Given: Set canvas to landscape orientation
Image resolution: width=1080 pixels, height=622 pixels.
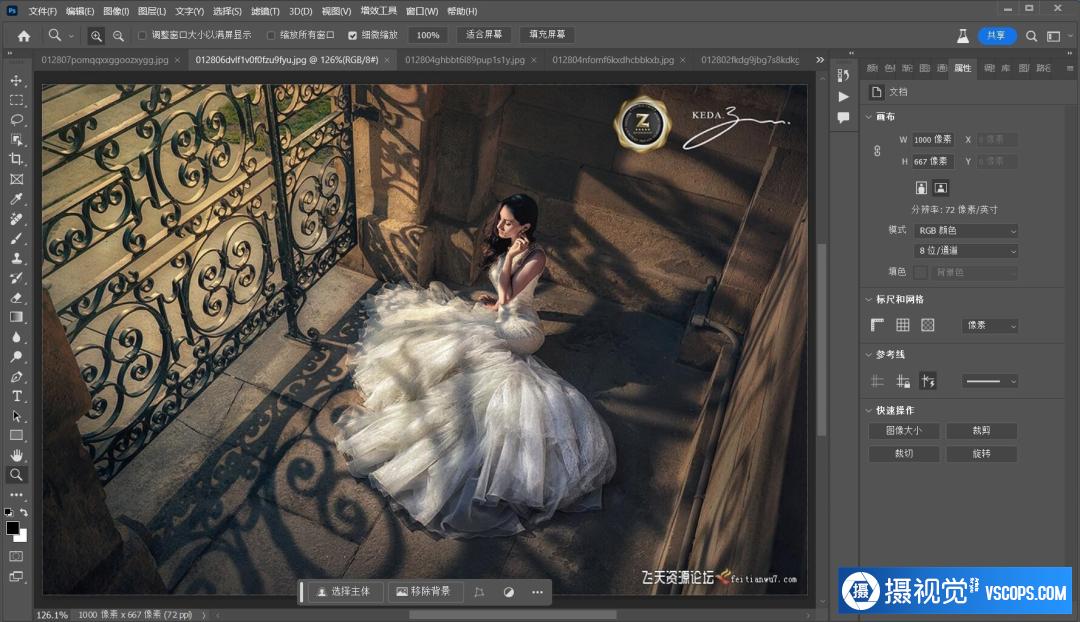Looking at the screenshot, I should pos(941,187).
